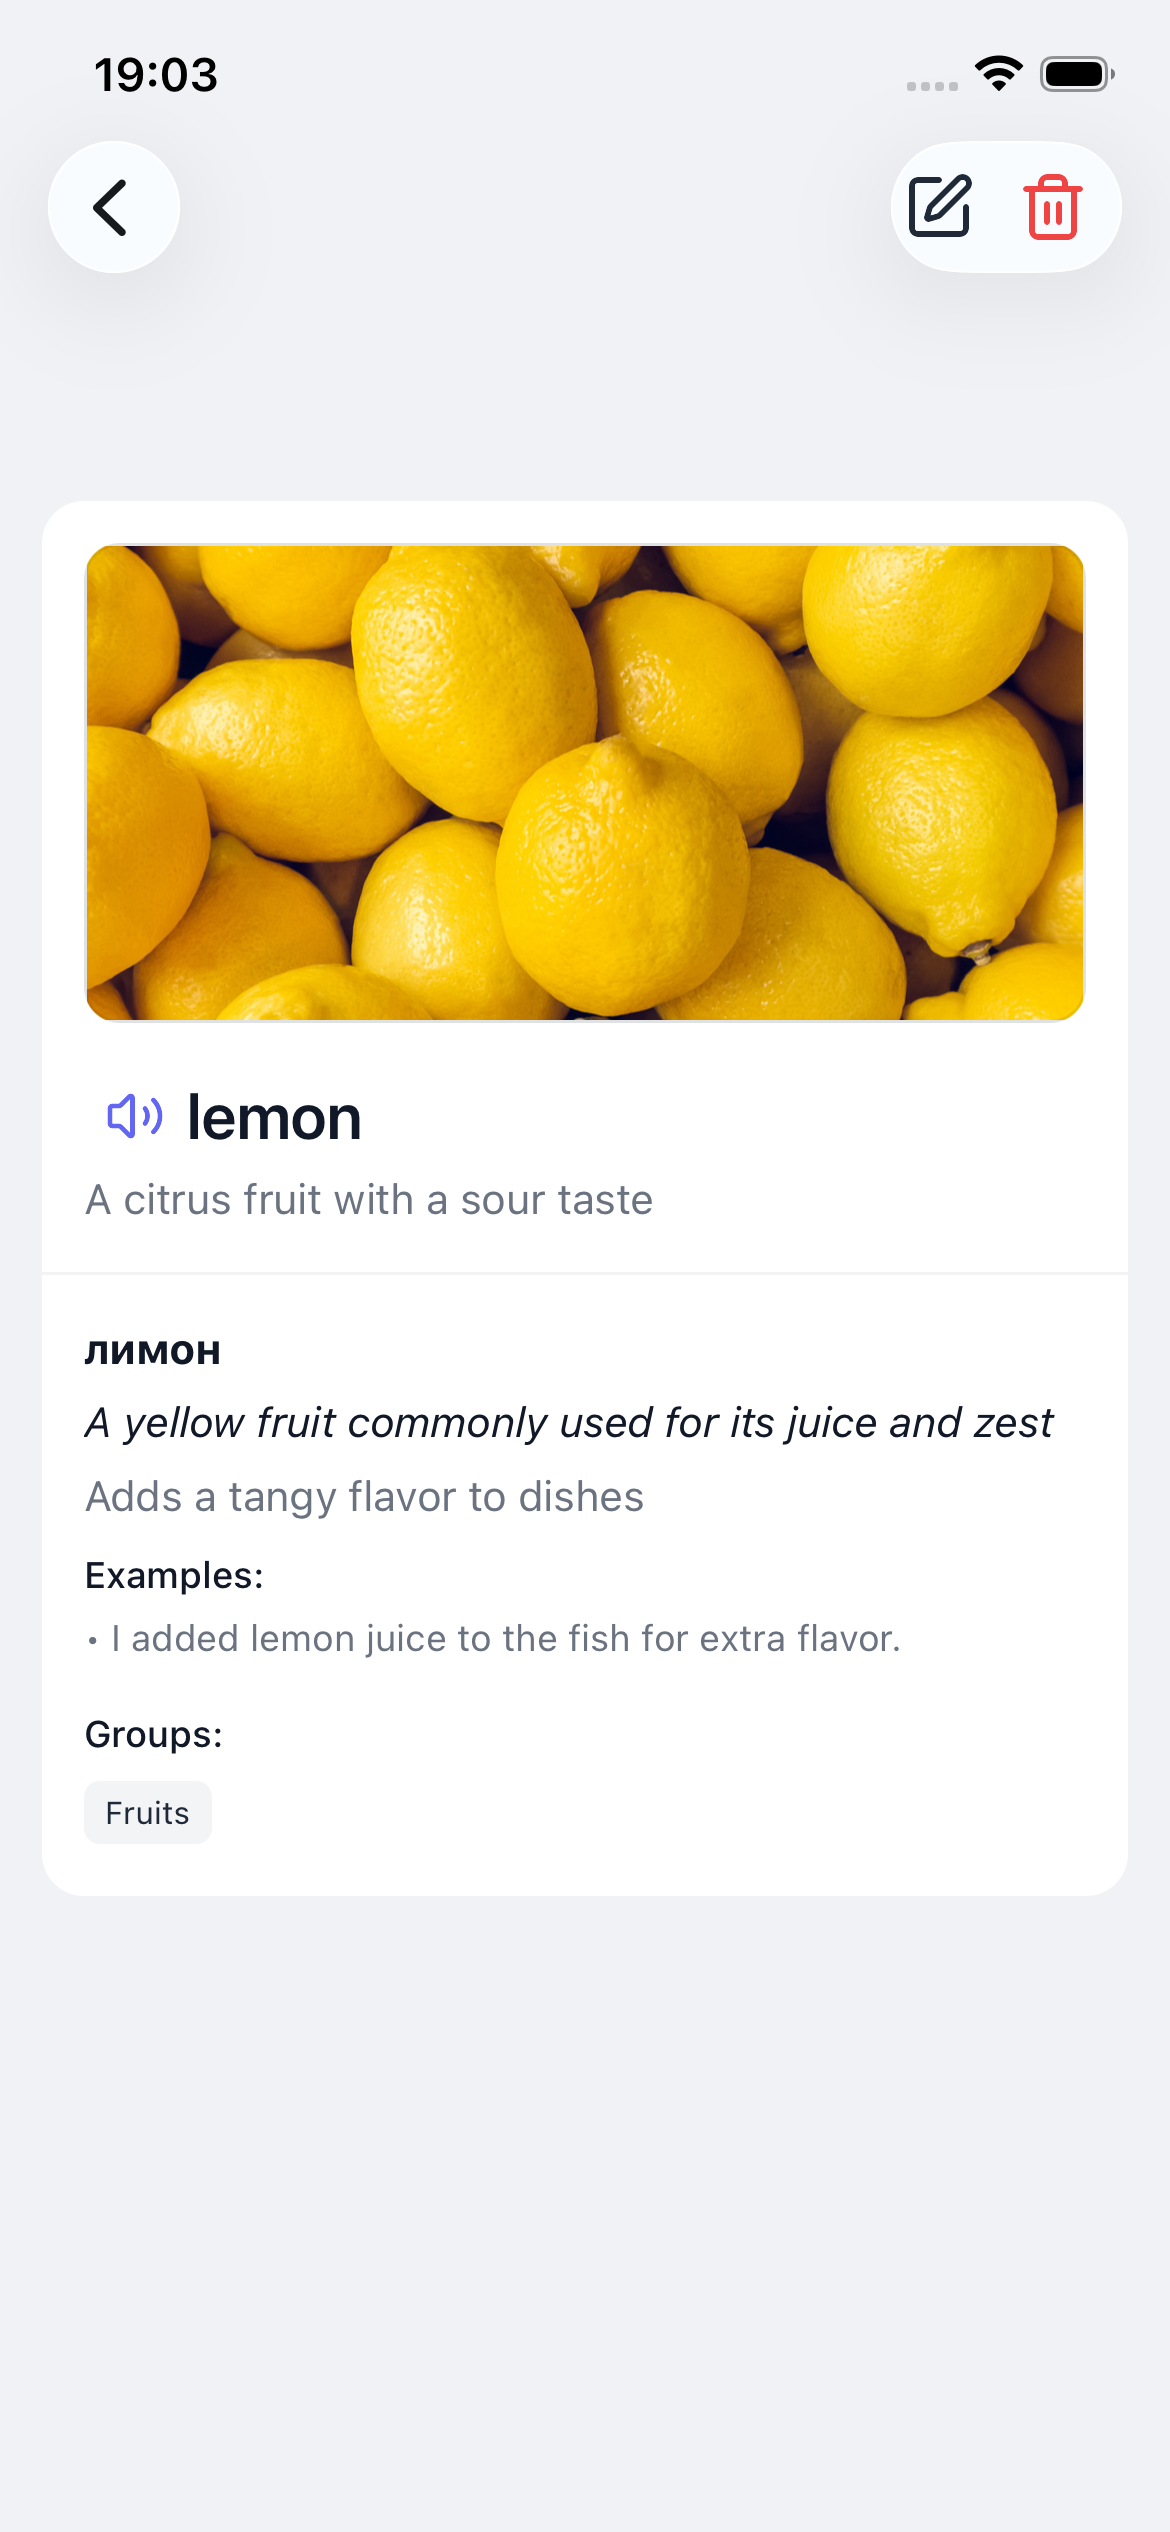Tap the clock showing 19:03
The width and height of the screenshot is (1170, 2532).
(x=156, y=75)
